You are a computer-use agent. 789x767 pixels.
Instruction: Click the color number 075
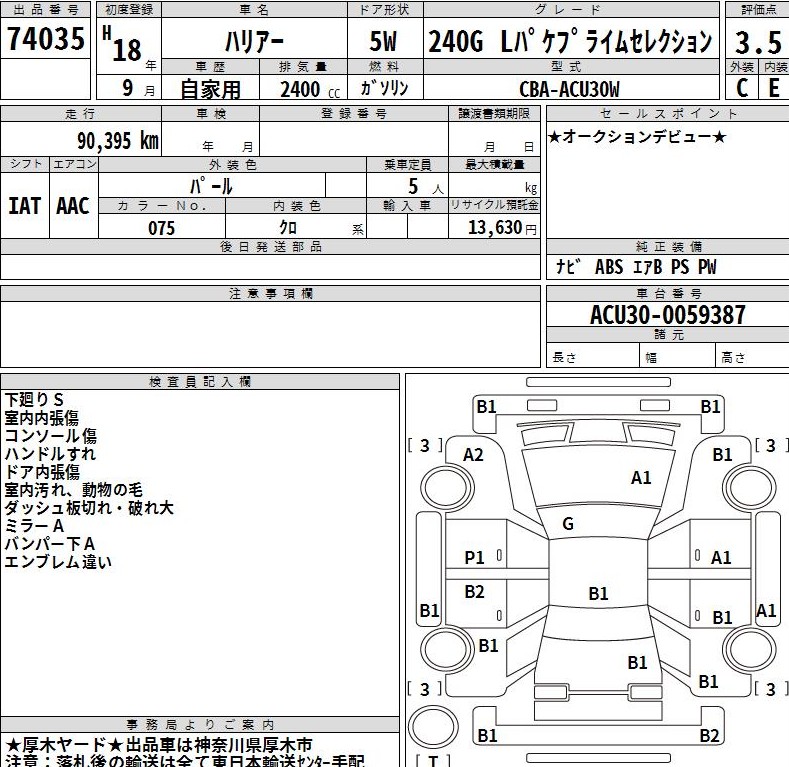coord(162,228)
